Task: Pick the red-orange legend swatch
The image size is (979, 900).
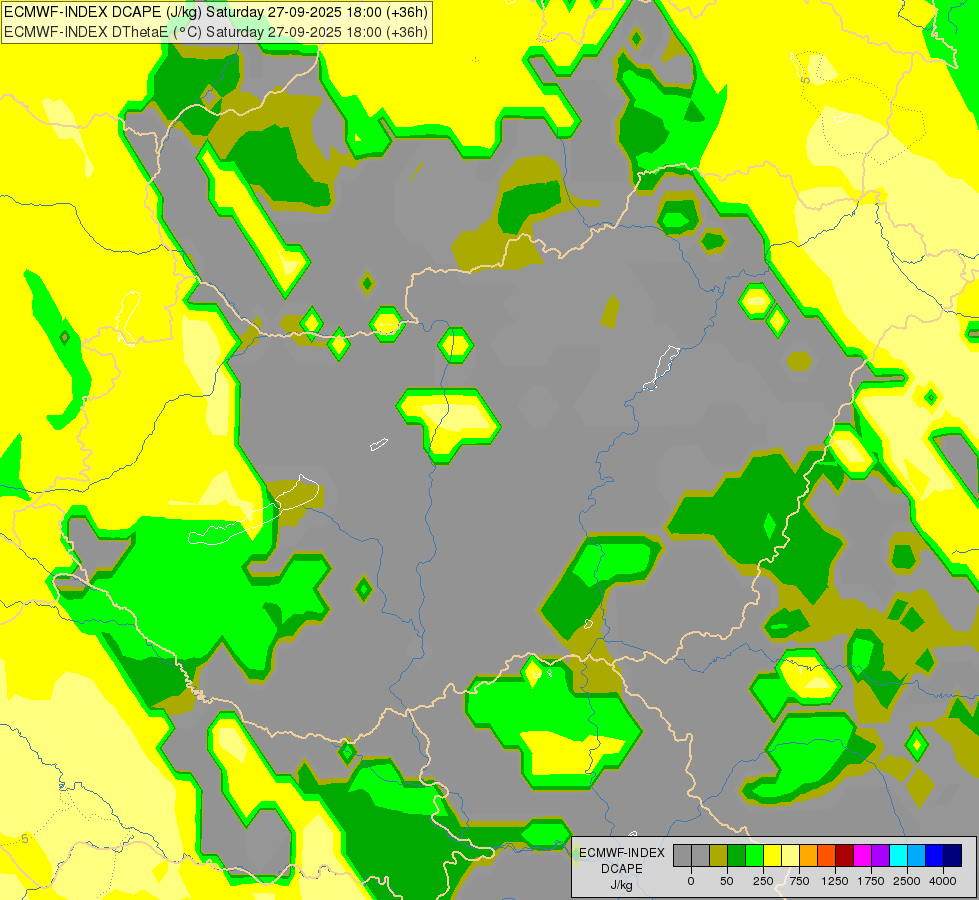Action: click(827, 856)
